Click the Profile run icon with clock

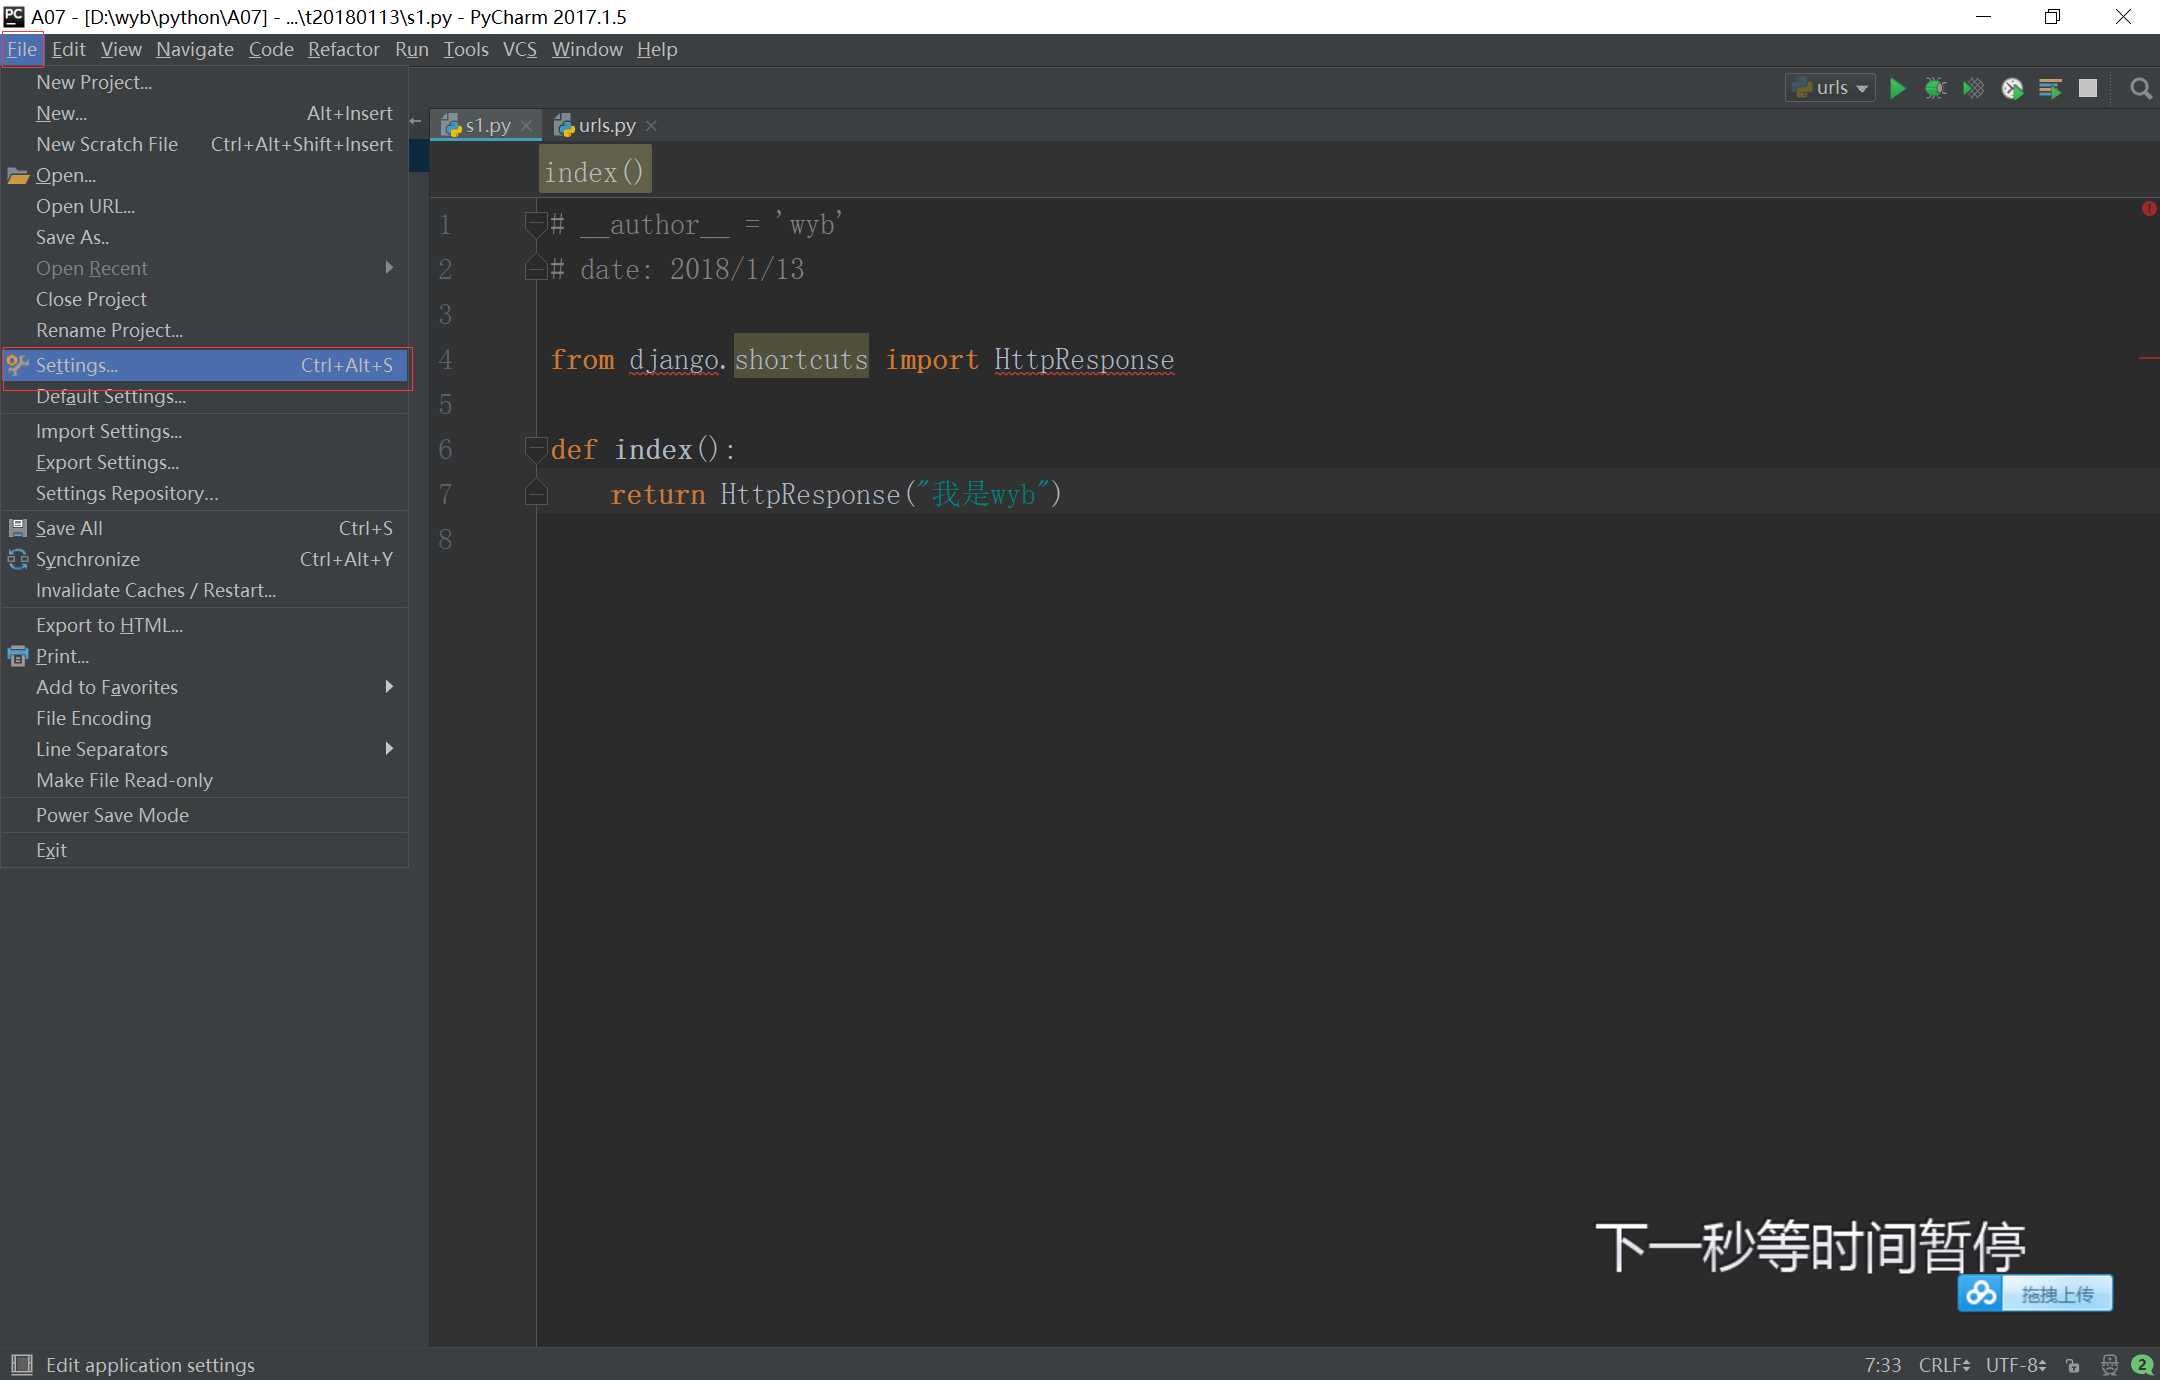pyautogui.click(x=2012, y=88)
